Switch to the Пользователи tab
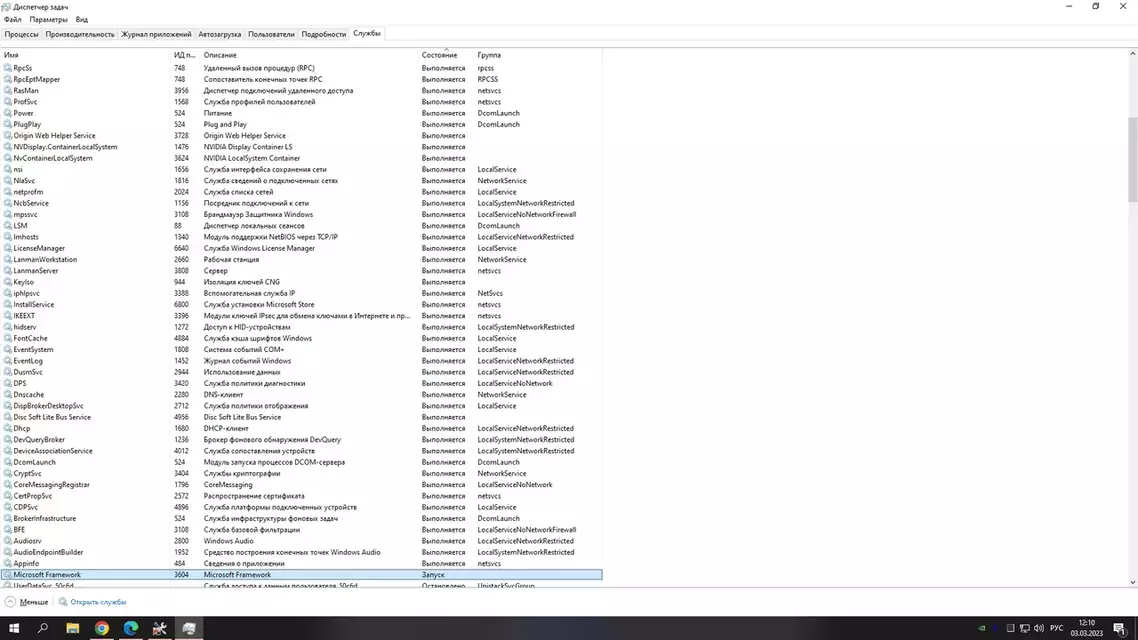Image resolution: width=1138 pixels, height=640 pixels. tap(271, 34)
